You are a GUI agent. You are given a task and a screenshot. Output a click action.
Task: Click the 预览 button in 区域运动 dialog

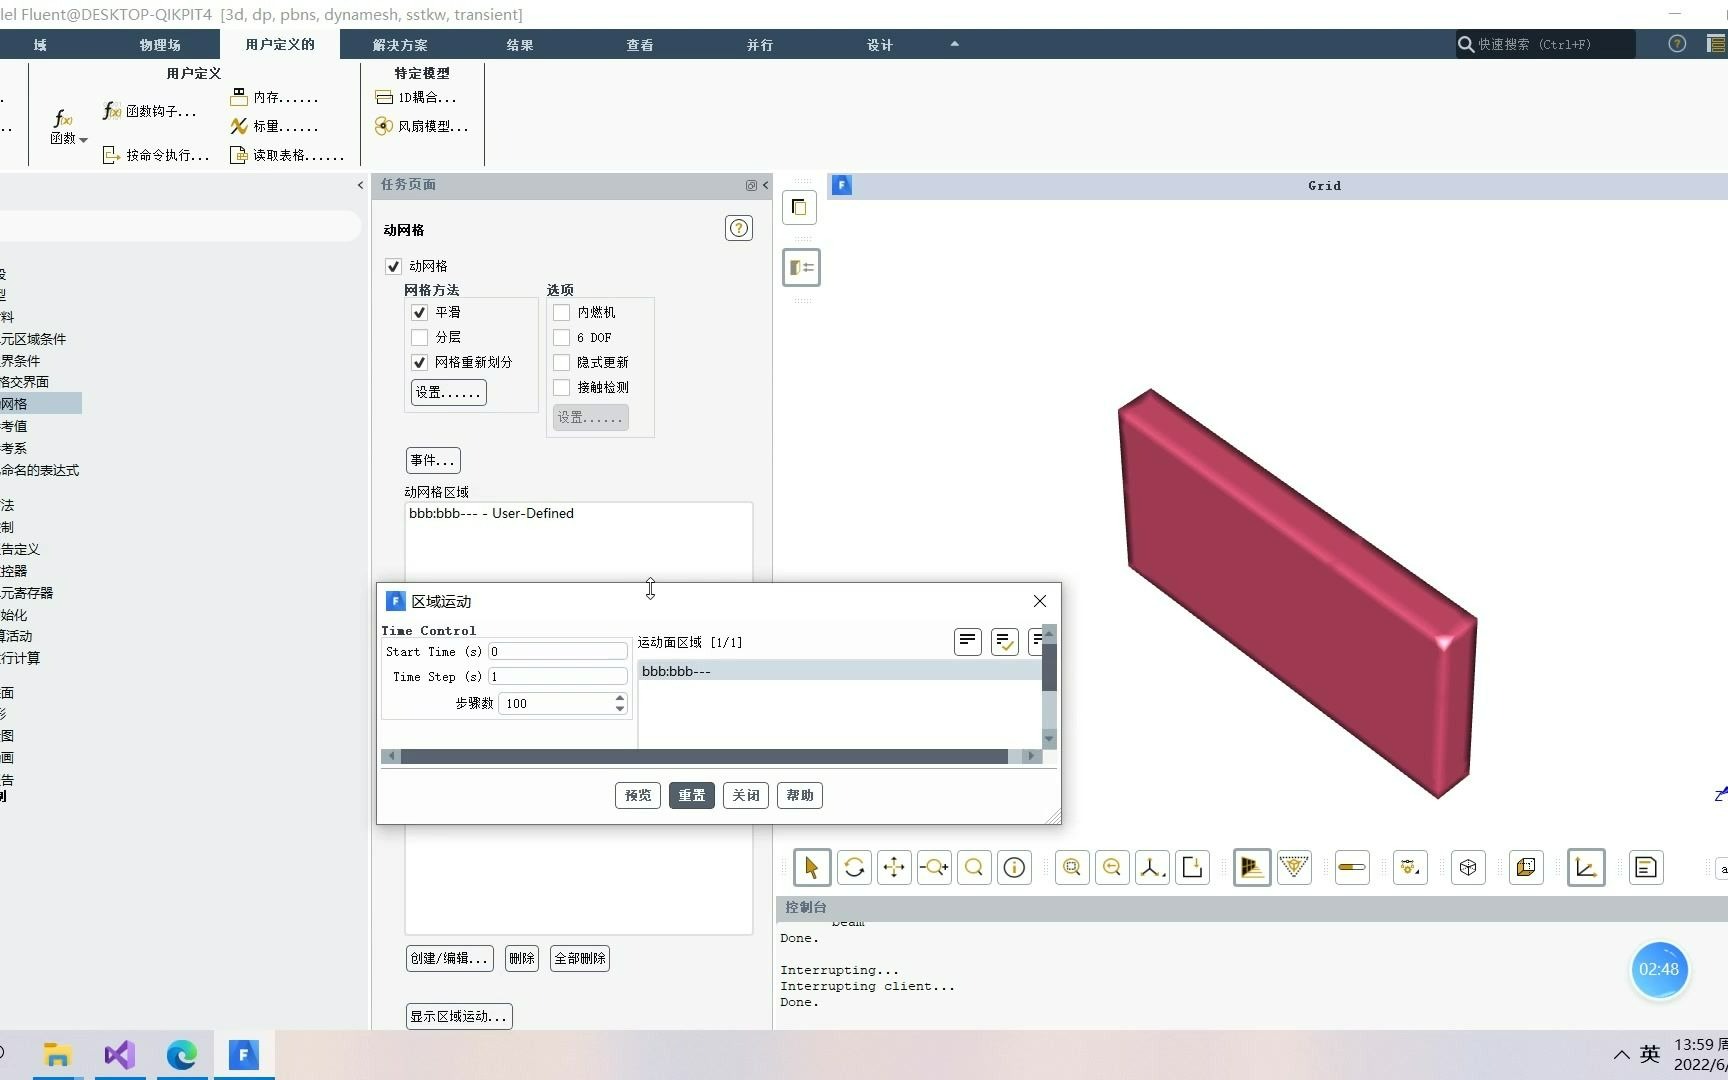pyautogui.click(x=638, y=795)
